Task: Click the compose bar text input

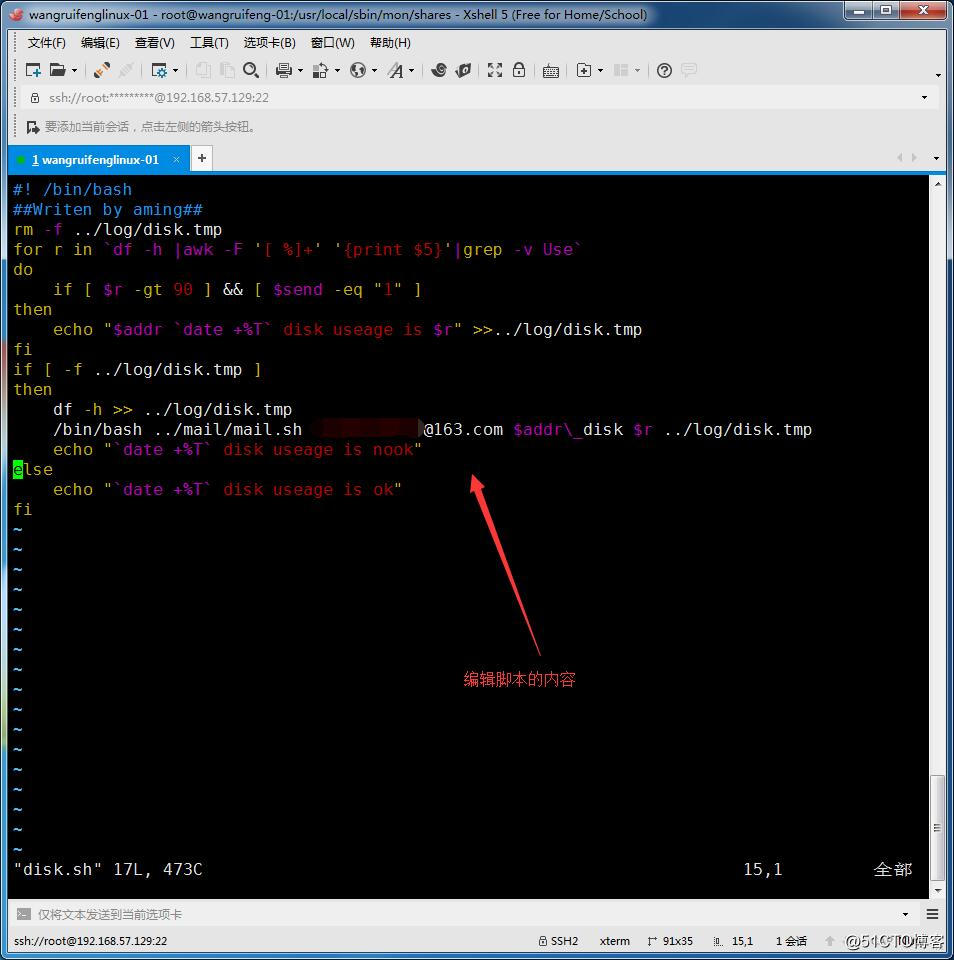Action: pos(465,914)
